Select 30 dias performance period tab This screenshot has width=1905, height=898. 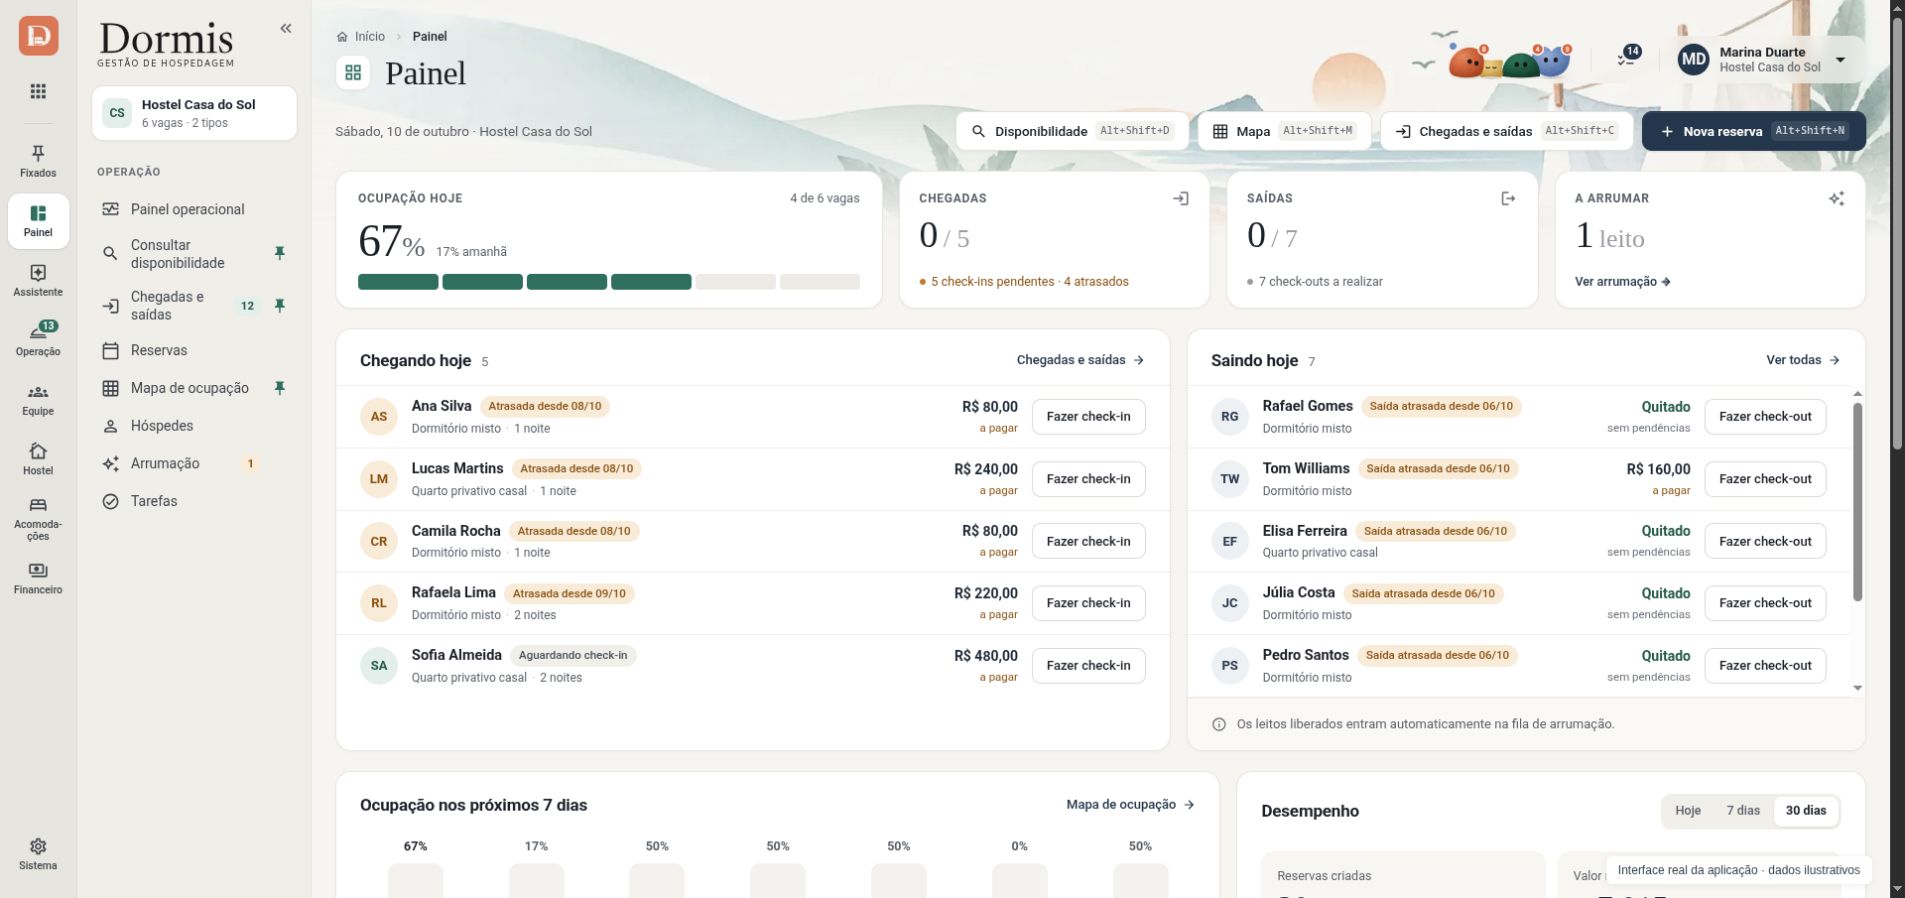click(x=1806, y=811)
